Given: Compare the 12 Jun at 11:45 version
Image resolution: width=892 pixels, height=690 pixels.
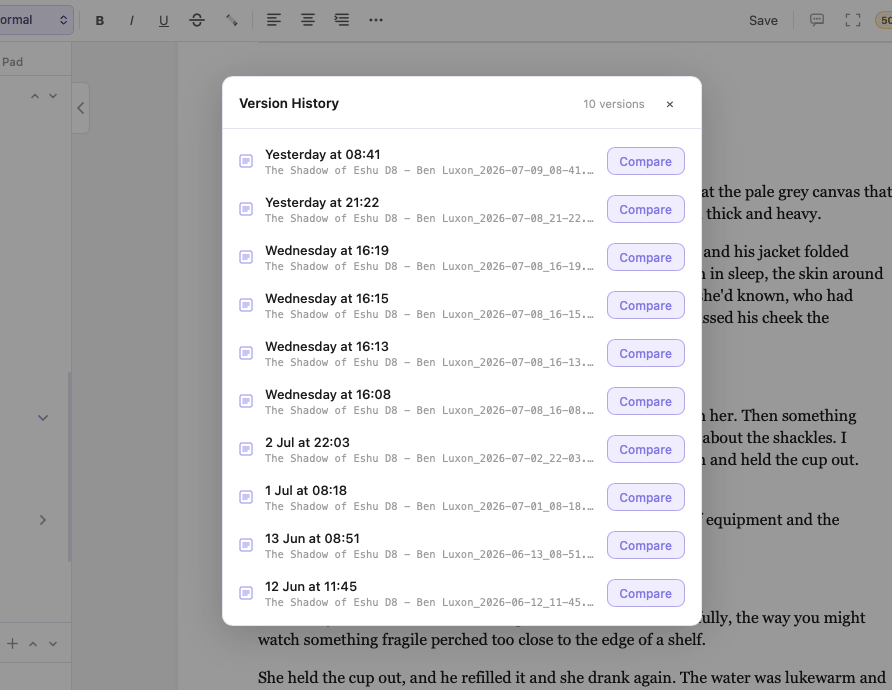Looking at the screenshot, I should 645,593.
